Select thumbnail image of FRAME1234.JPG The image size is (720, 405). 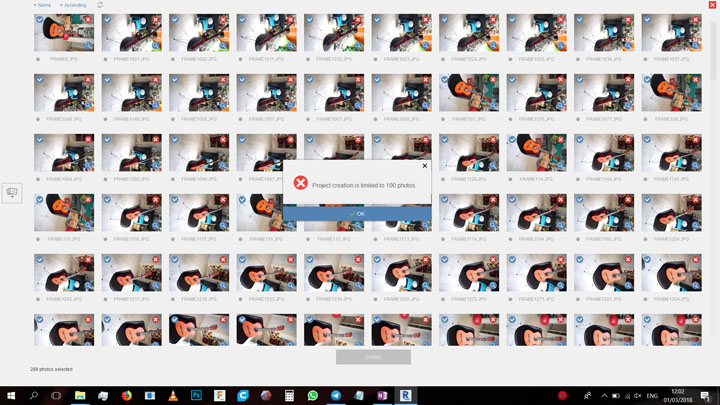coord(334,273)
